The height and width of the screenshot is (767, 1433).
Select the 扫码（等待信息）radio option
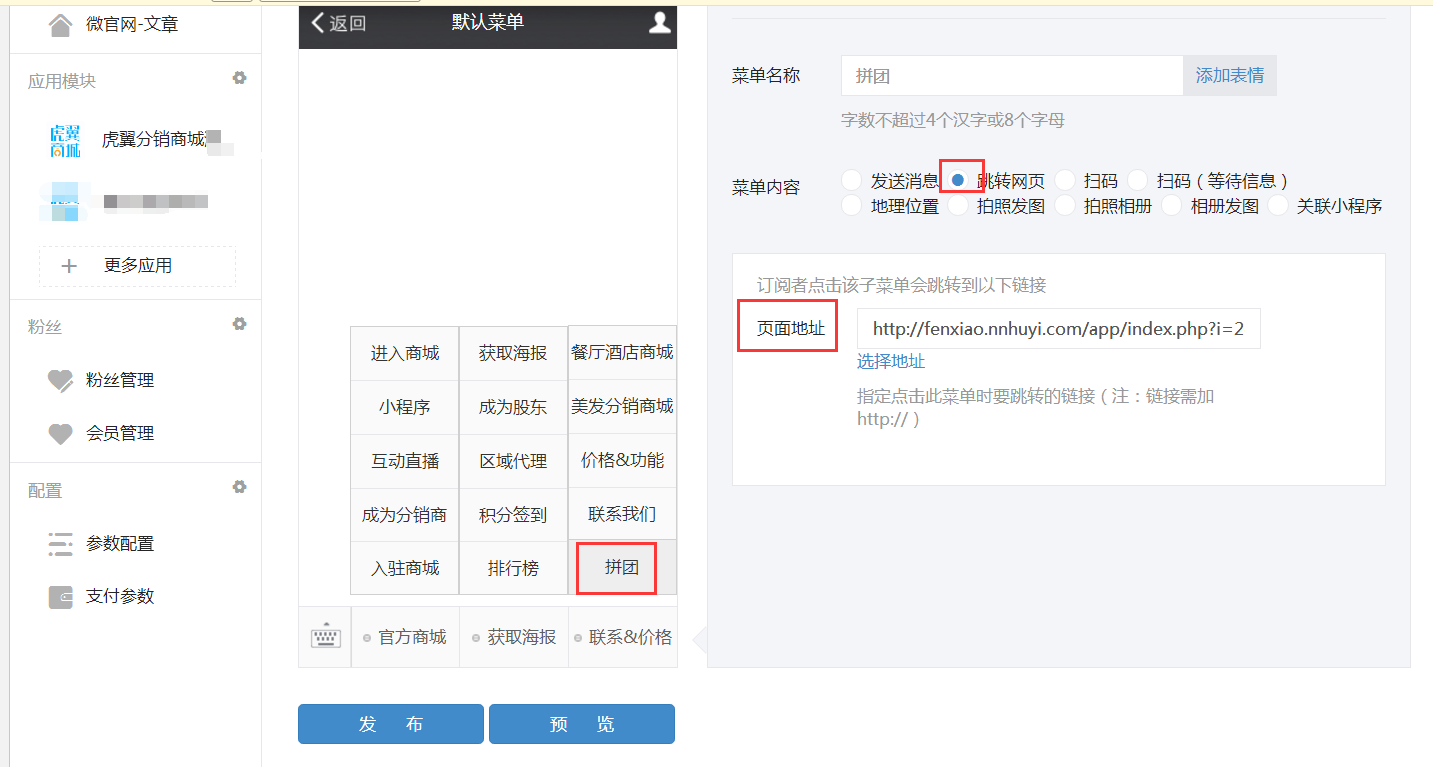click(x=1137, y=180)
